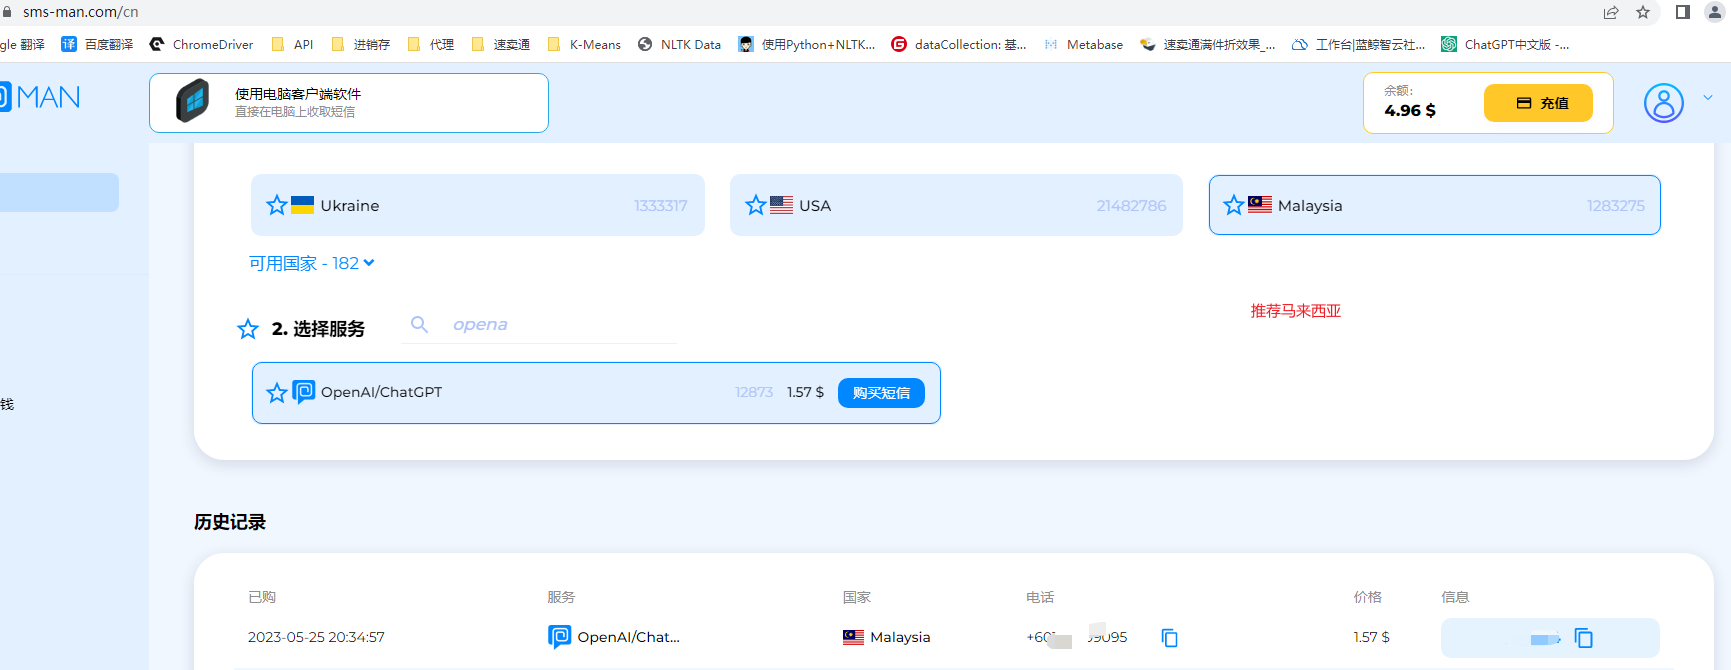1731x670 pixels.
Task: Copy the SMS code in 信息 column
Action: [x=1584, y=638]
